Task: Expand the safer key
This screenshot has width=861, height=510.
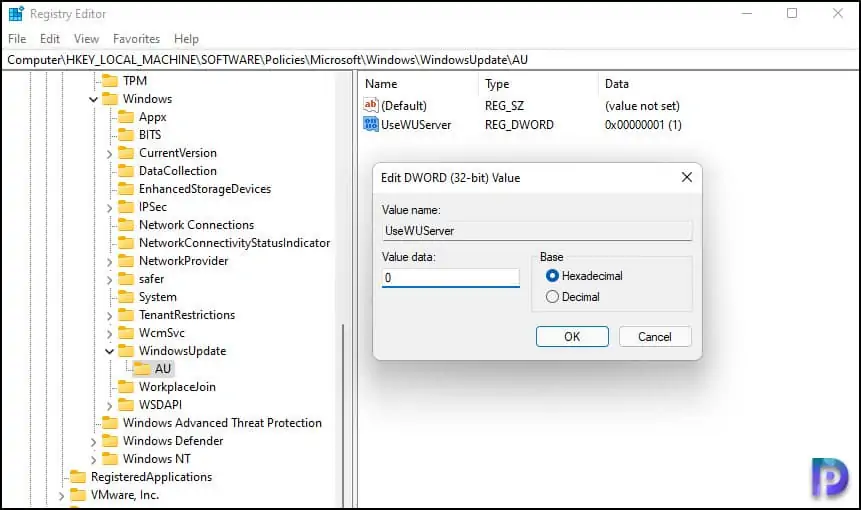Action: click(x=109, y=280)
